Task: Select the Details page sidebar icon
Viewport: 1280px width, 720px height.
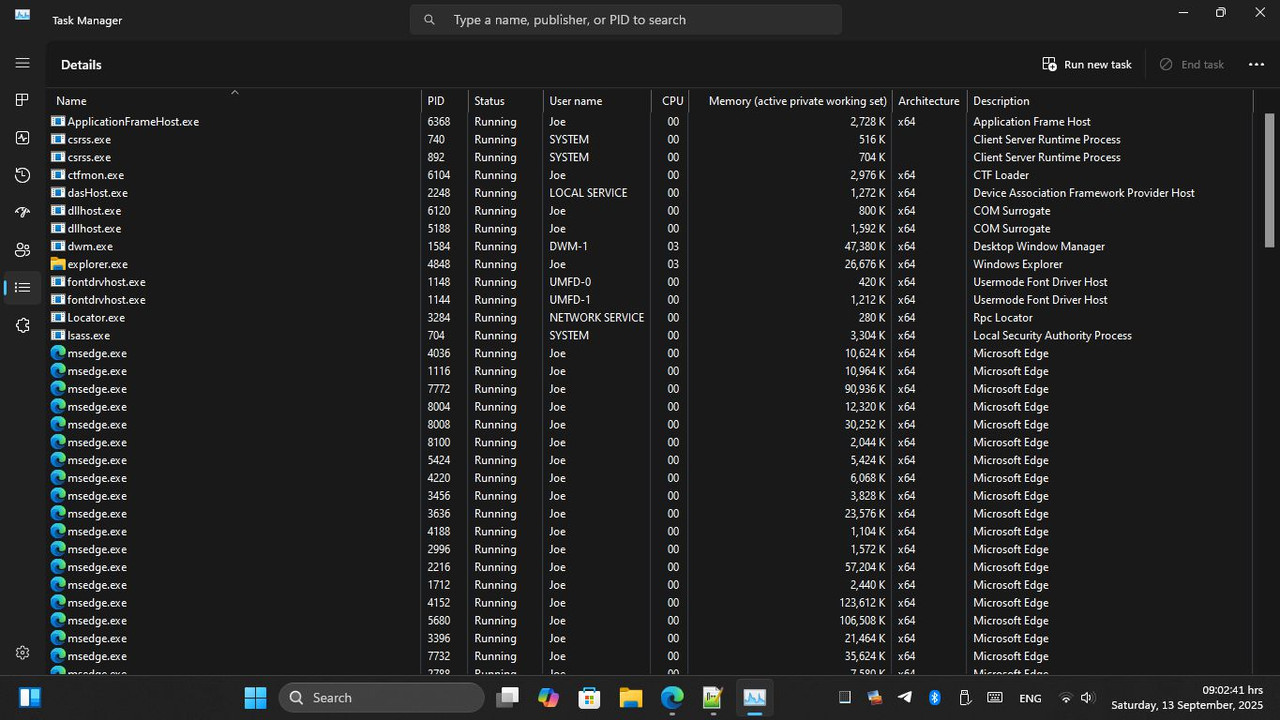Action: [x=22, y=288]
